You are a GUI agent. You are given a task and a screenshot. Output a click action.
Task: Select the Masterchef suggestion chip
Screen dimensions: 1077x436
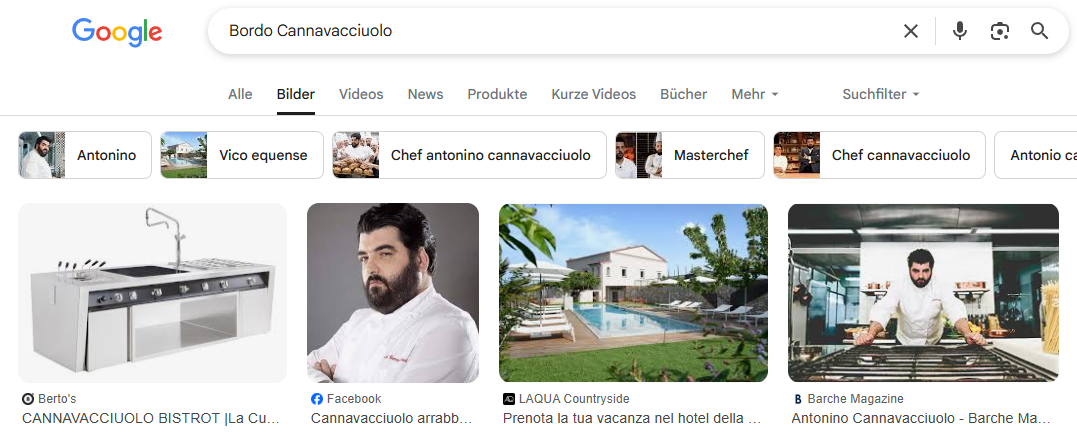[x=690, y=155]
